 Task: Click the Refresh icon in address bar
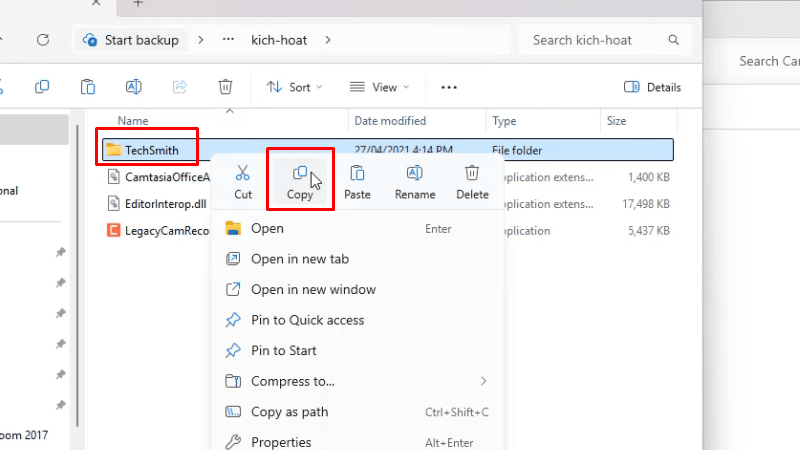[43, 40]
